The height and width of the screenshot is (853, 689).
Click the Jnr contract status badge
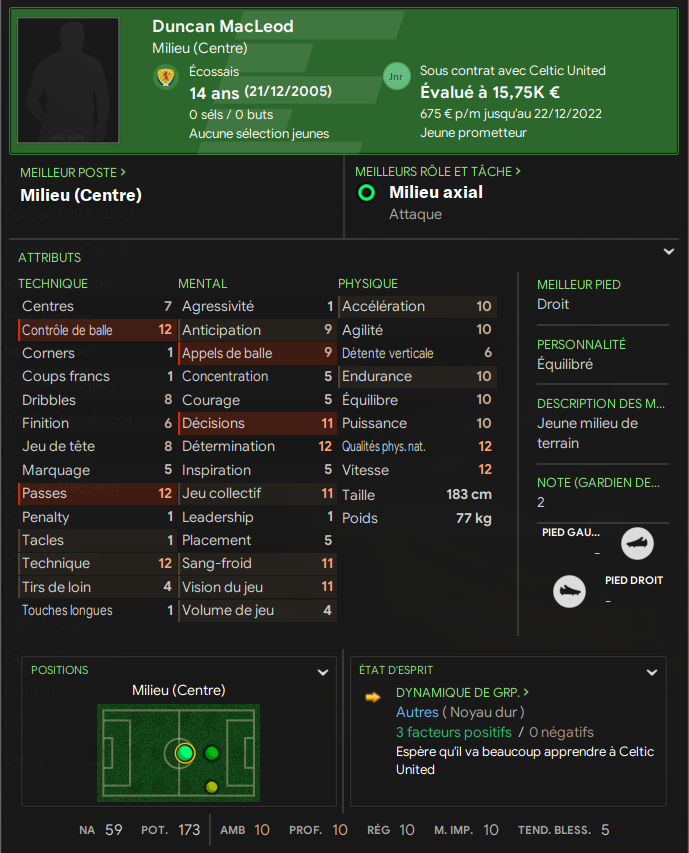pos(396,76)
